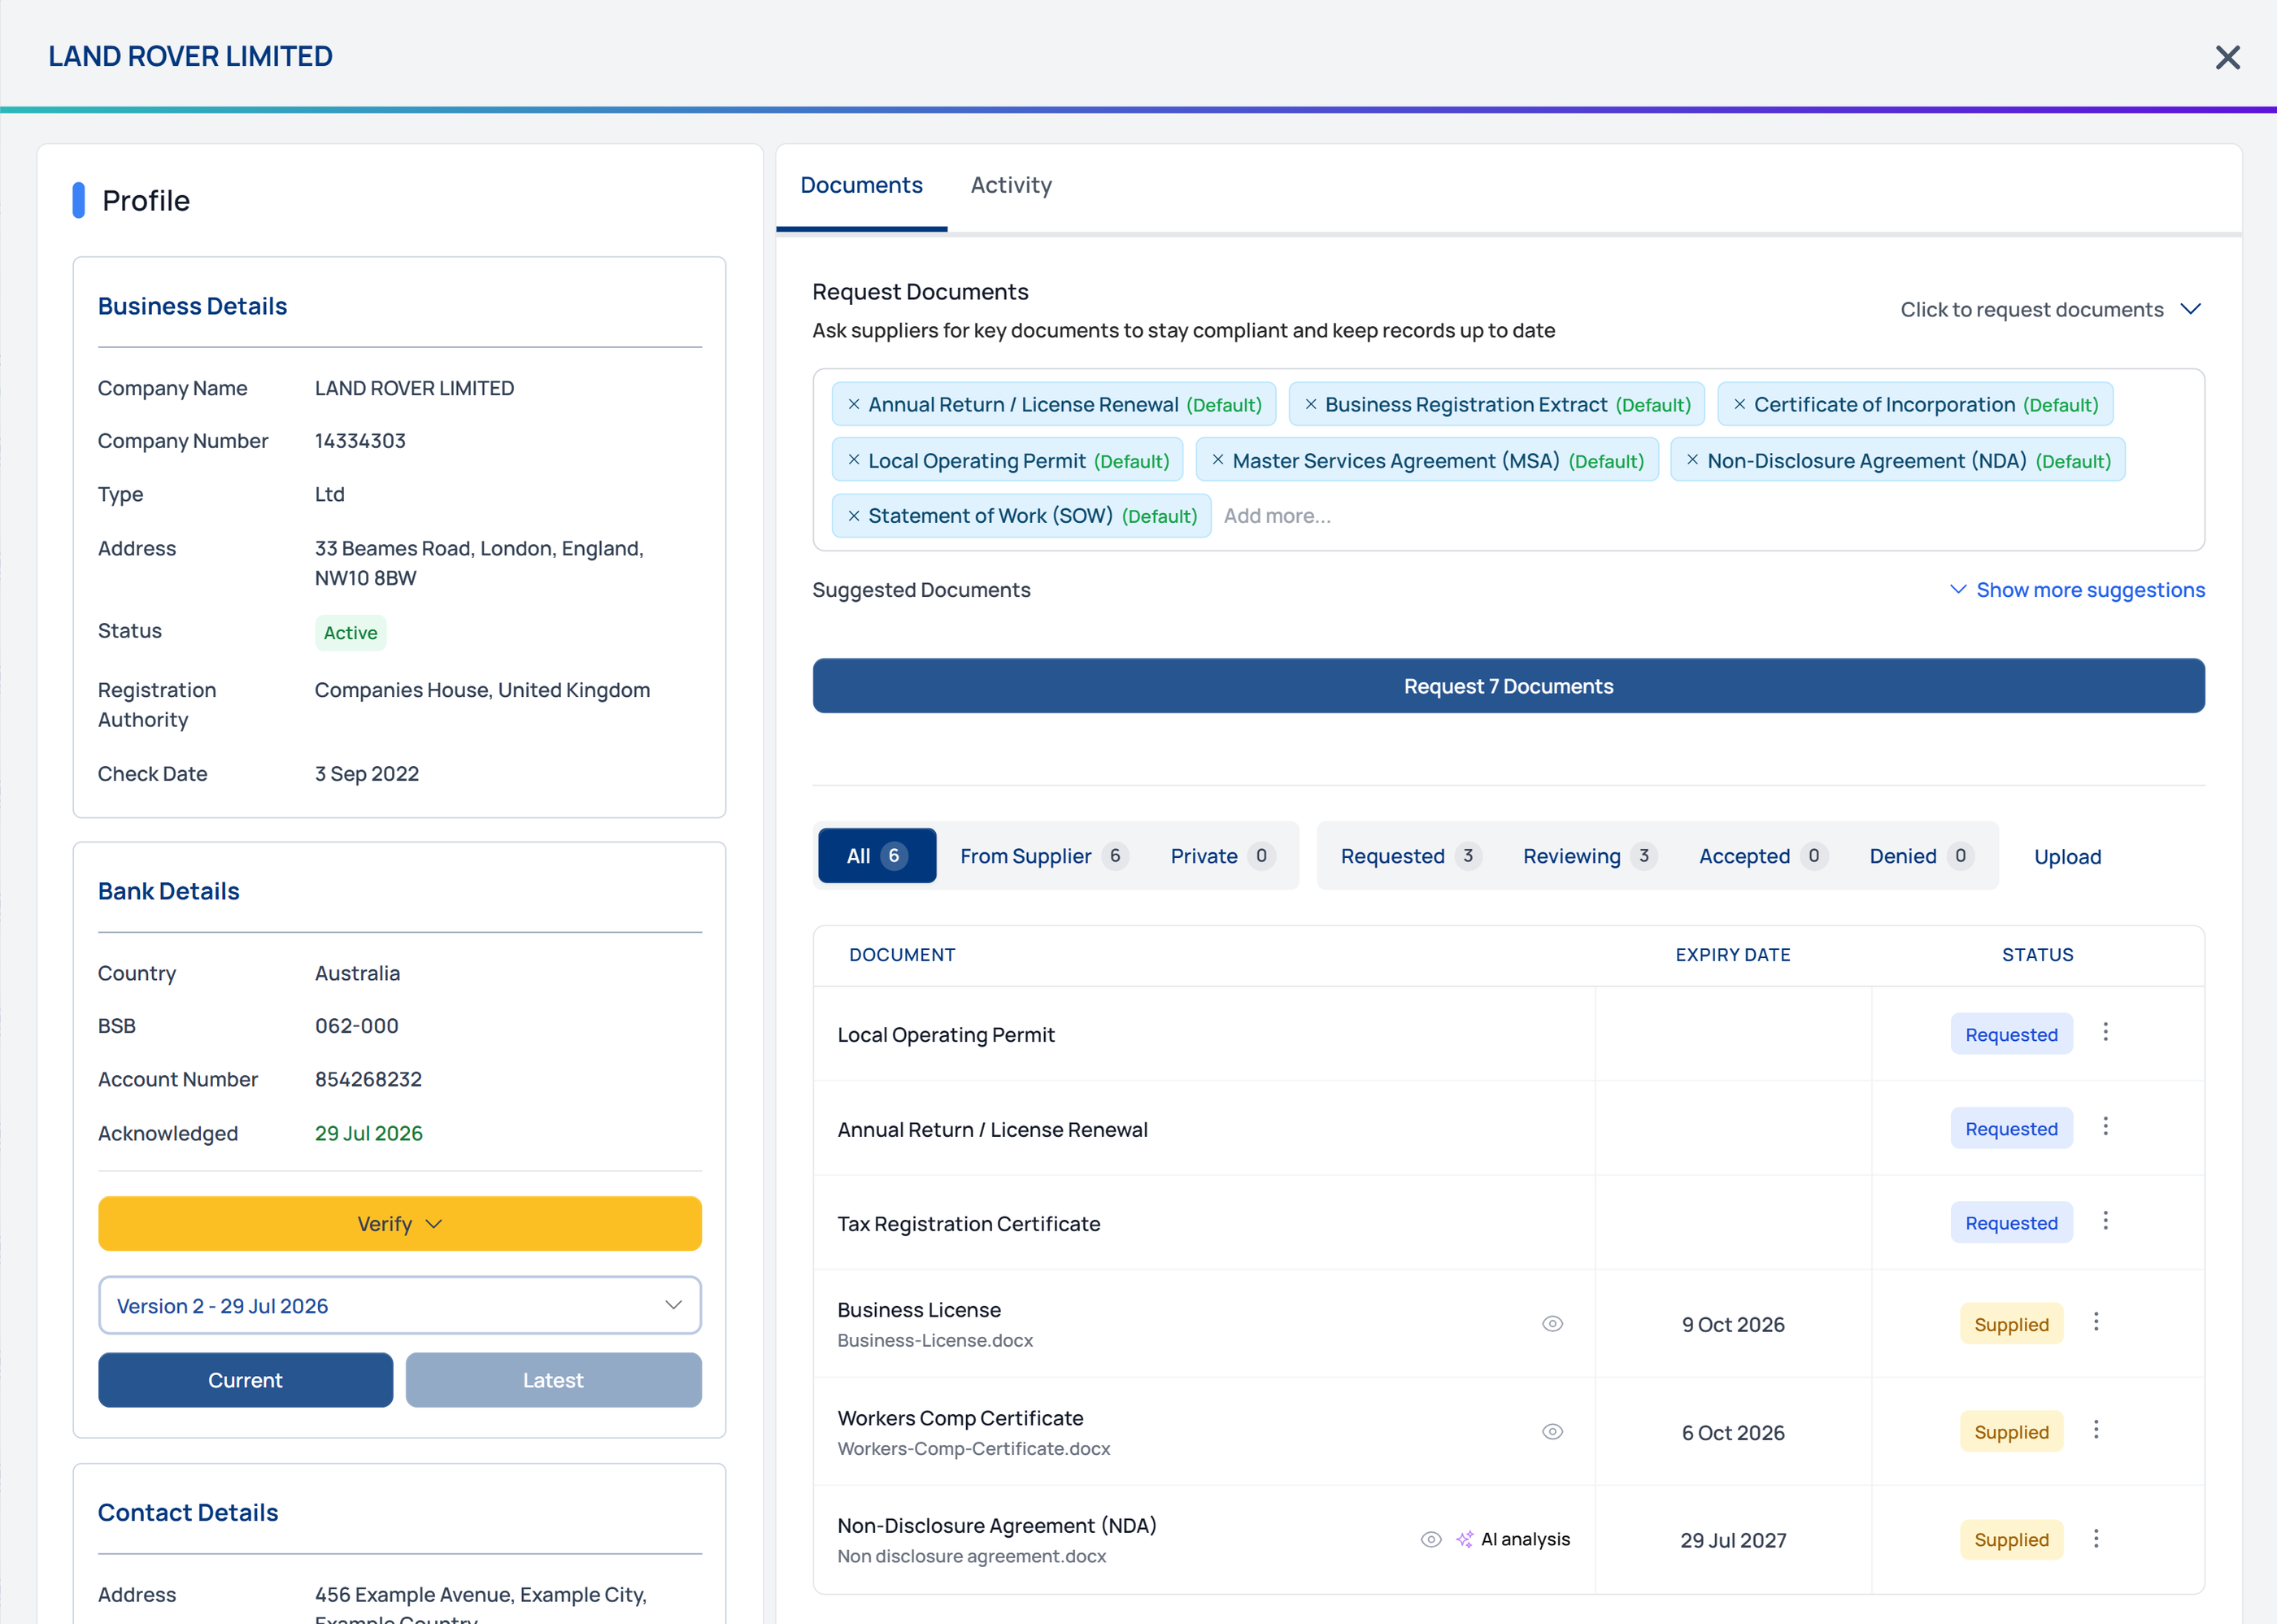Click the STATUS column header
Screen dimensions: 2277x1624
point(2037,955)
